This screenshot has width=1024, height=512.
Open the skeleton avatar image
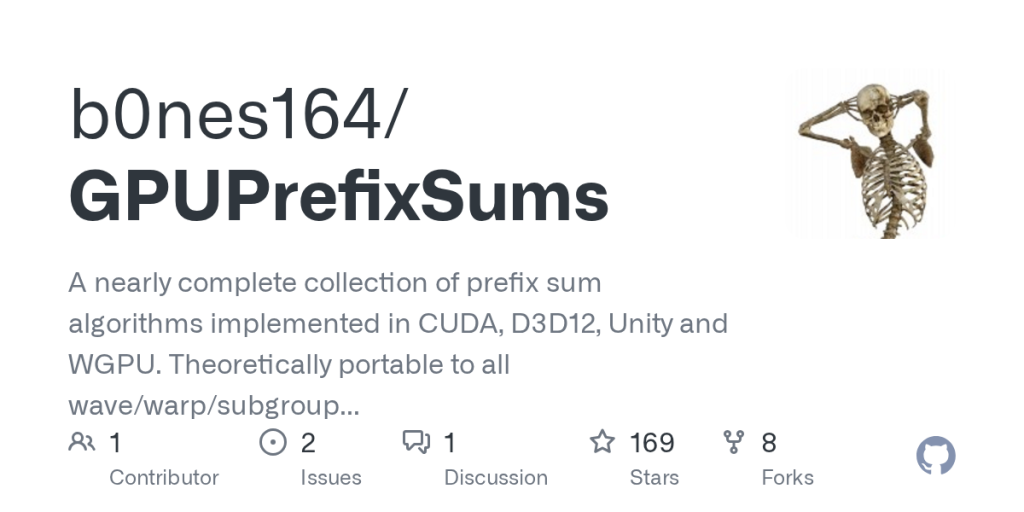click(864, 155)
